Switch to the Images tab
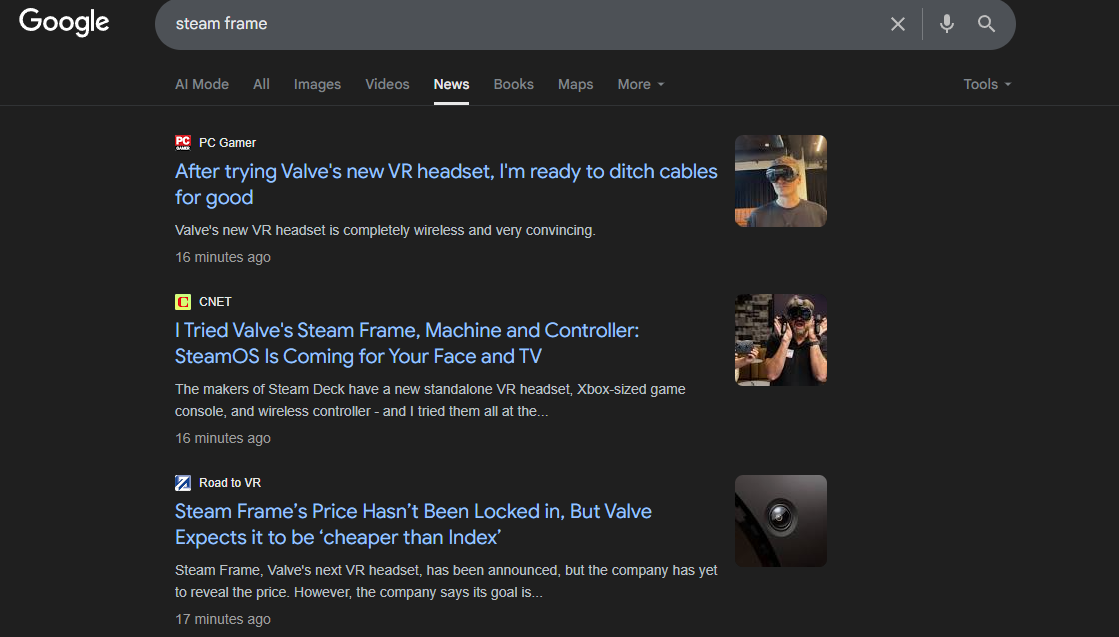 (317, 84)
